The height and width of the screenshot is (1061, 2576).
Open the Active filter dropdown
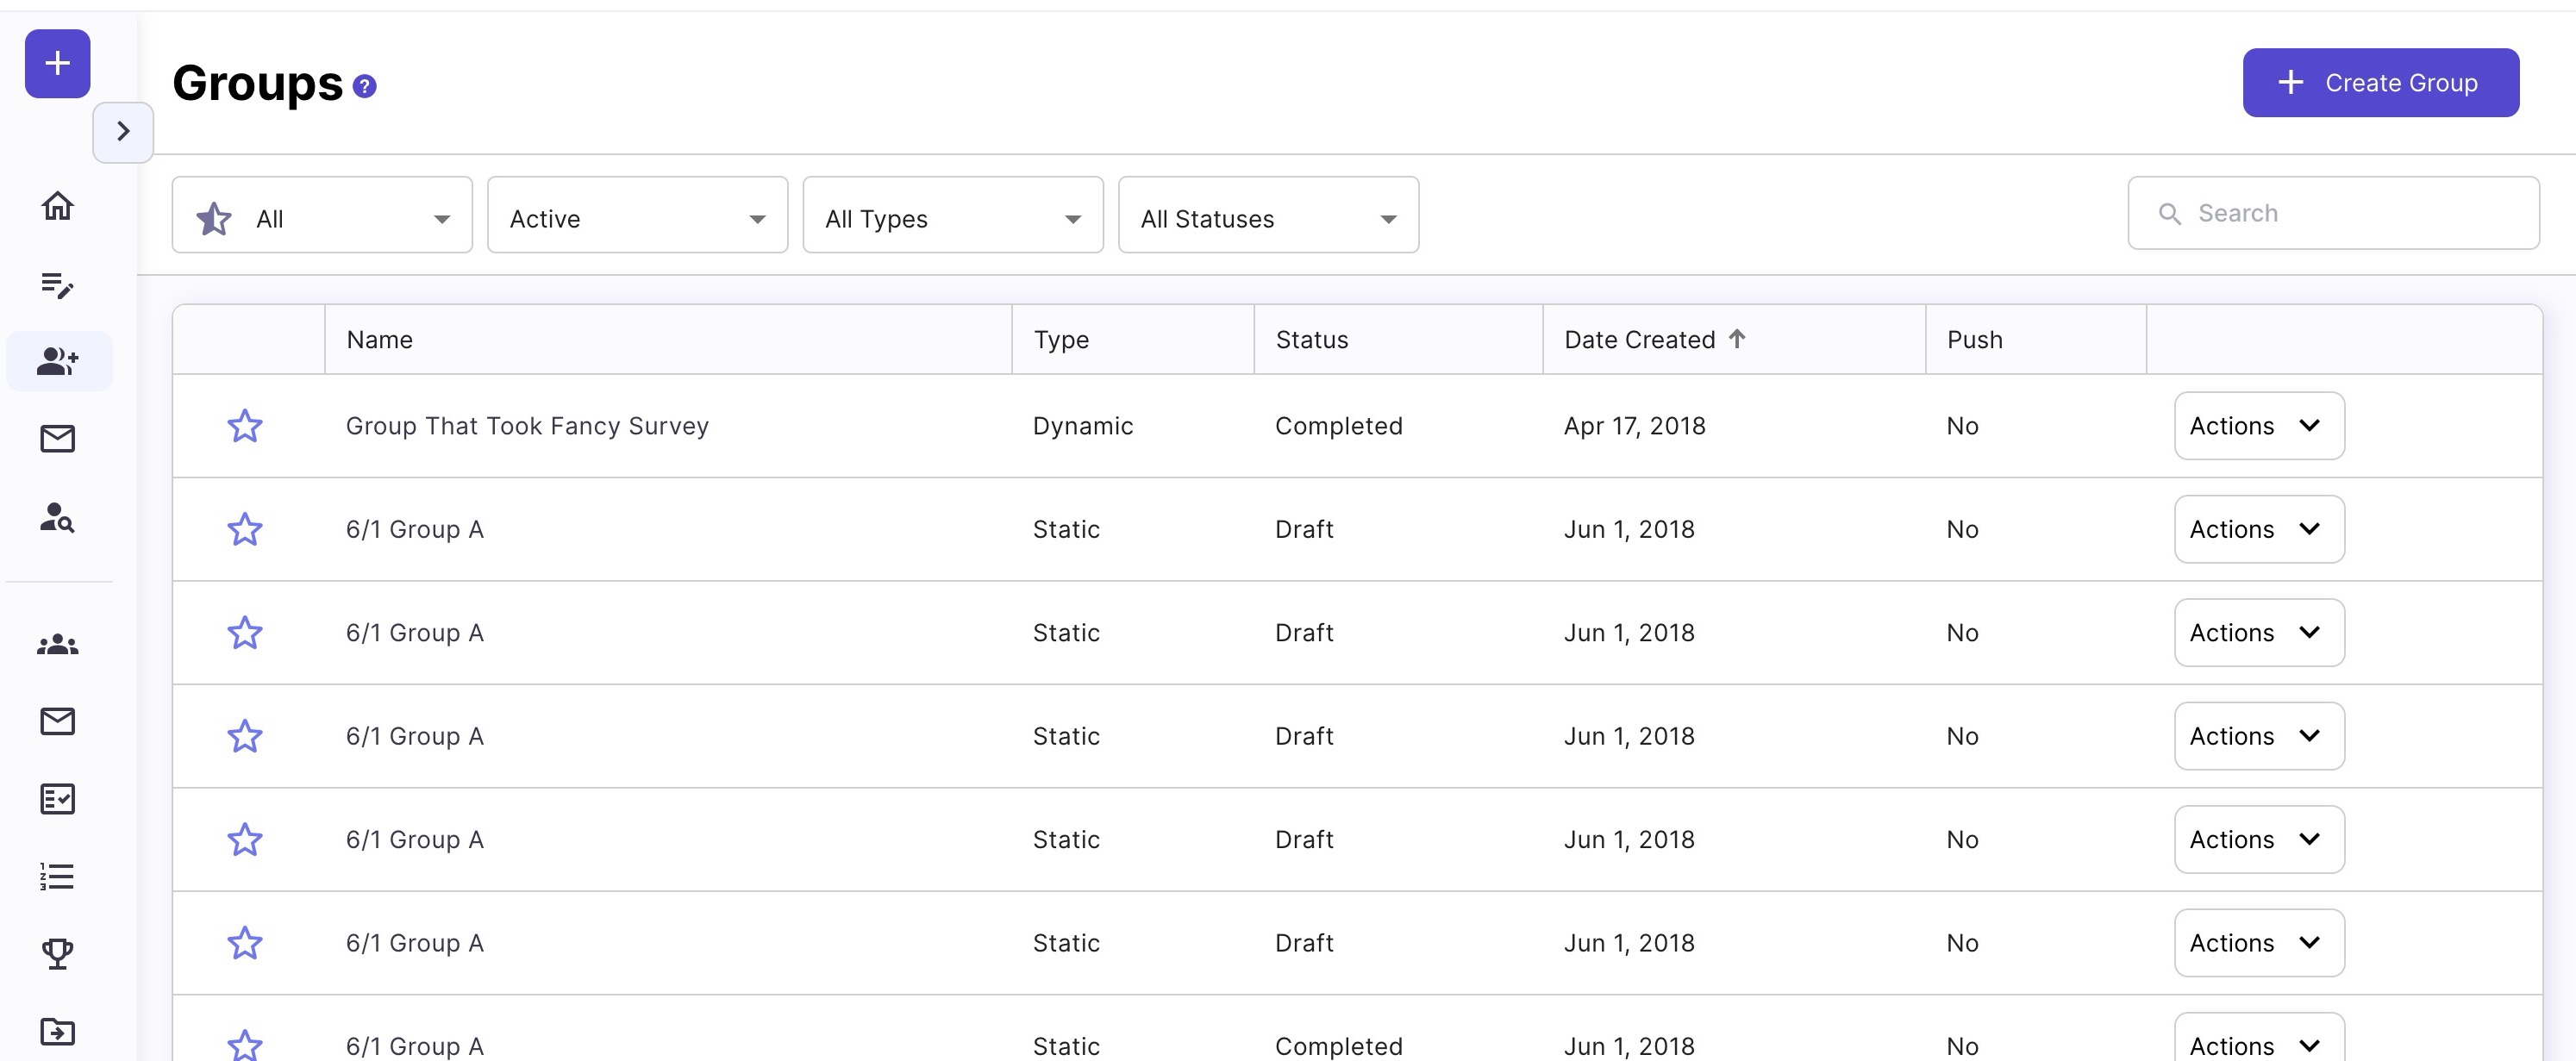coord(637,216)
